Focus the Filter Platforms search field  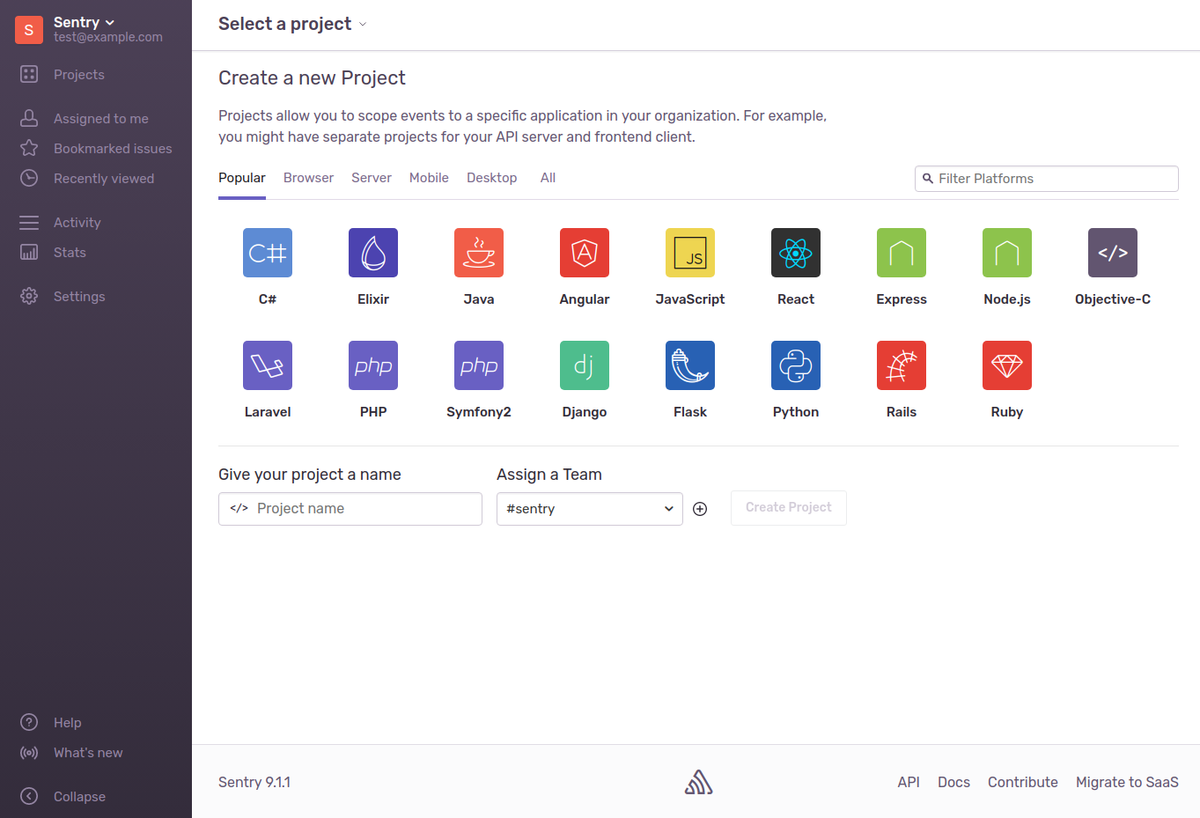pos(1047,178)
